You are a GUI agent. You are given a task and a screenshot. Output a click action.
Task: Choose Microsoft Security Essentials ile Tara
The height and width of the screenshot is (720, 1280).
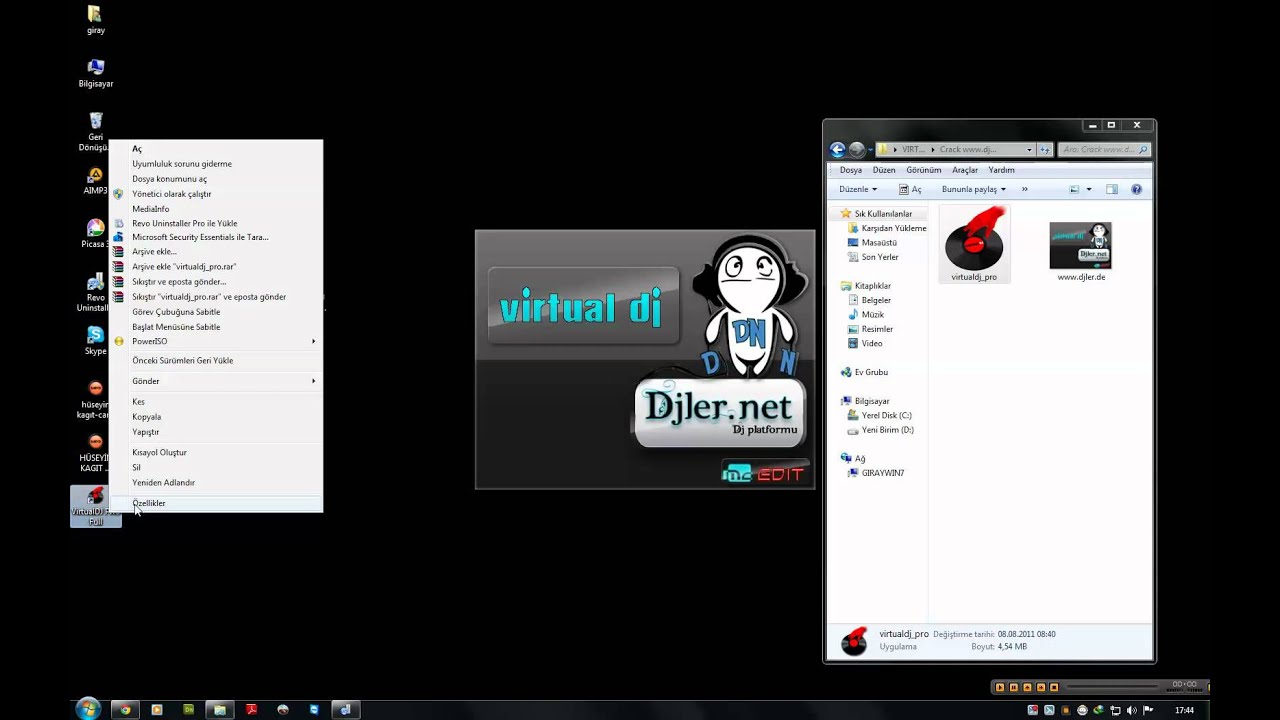click(215, 237)
